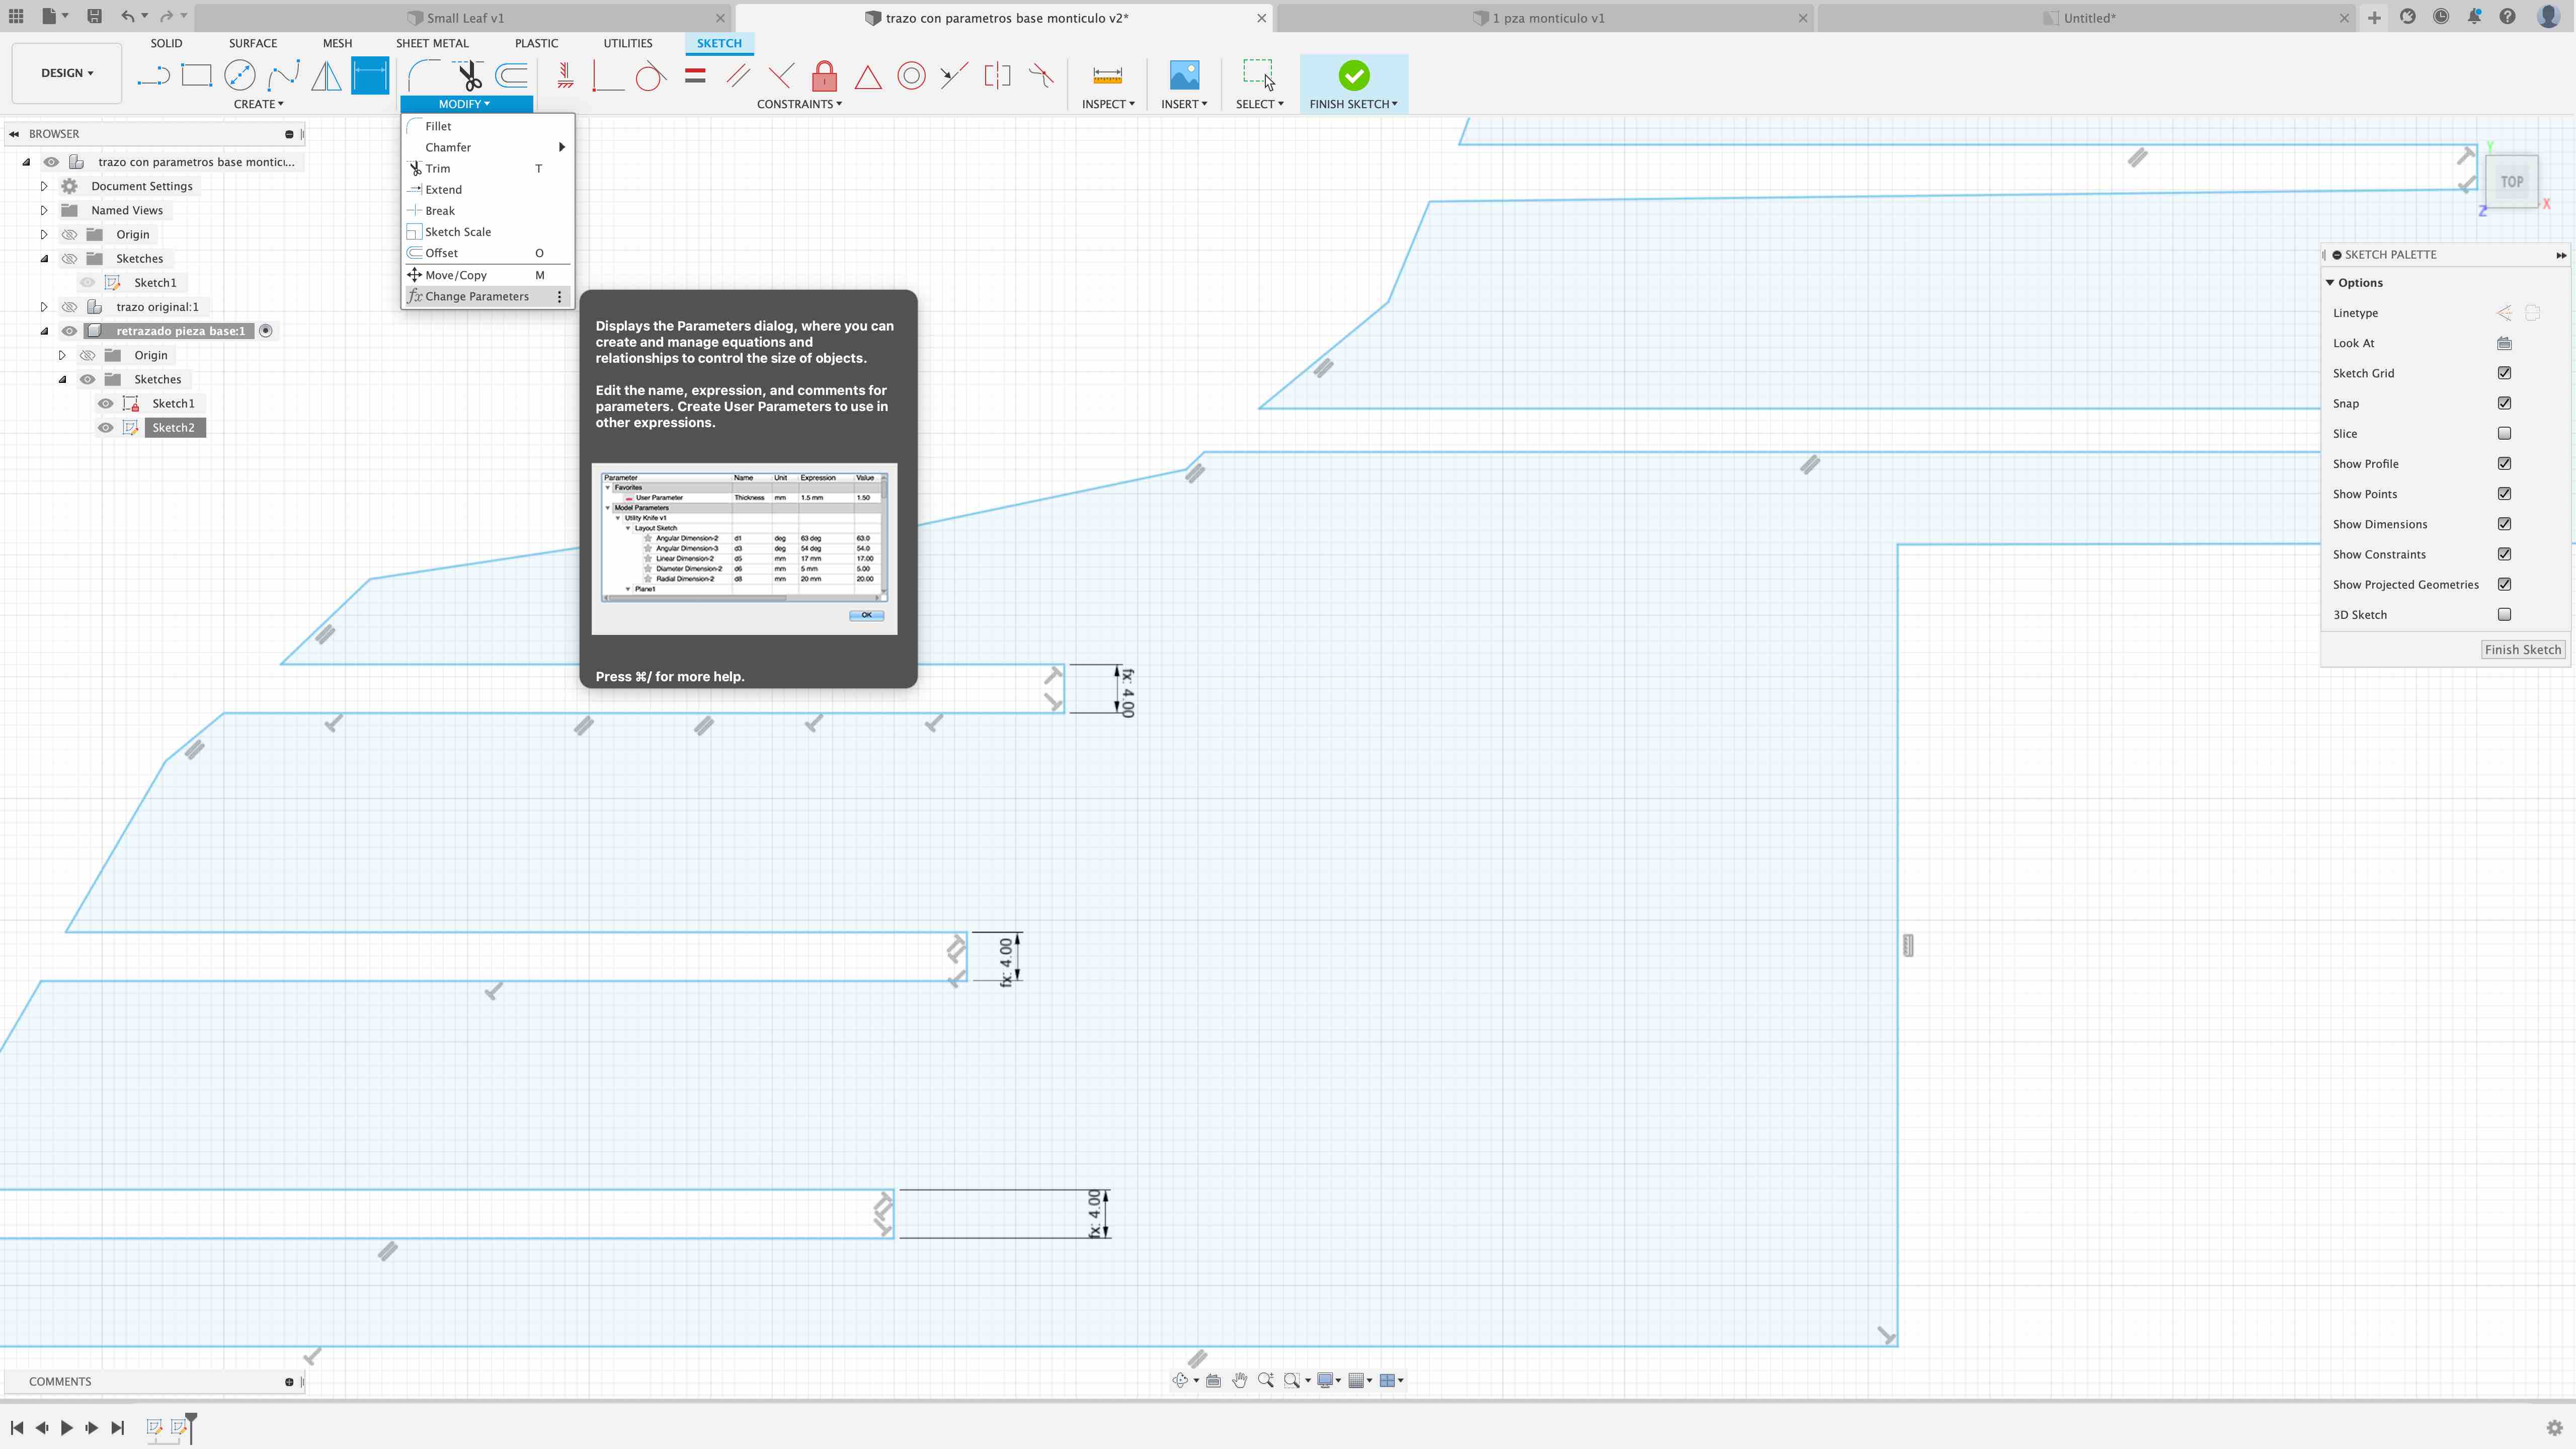This screenshot has height=1449, width=2576.
Task: Switch to the SURFACE tab
Action: tap(252, 43)
